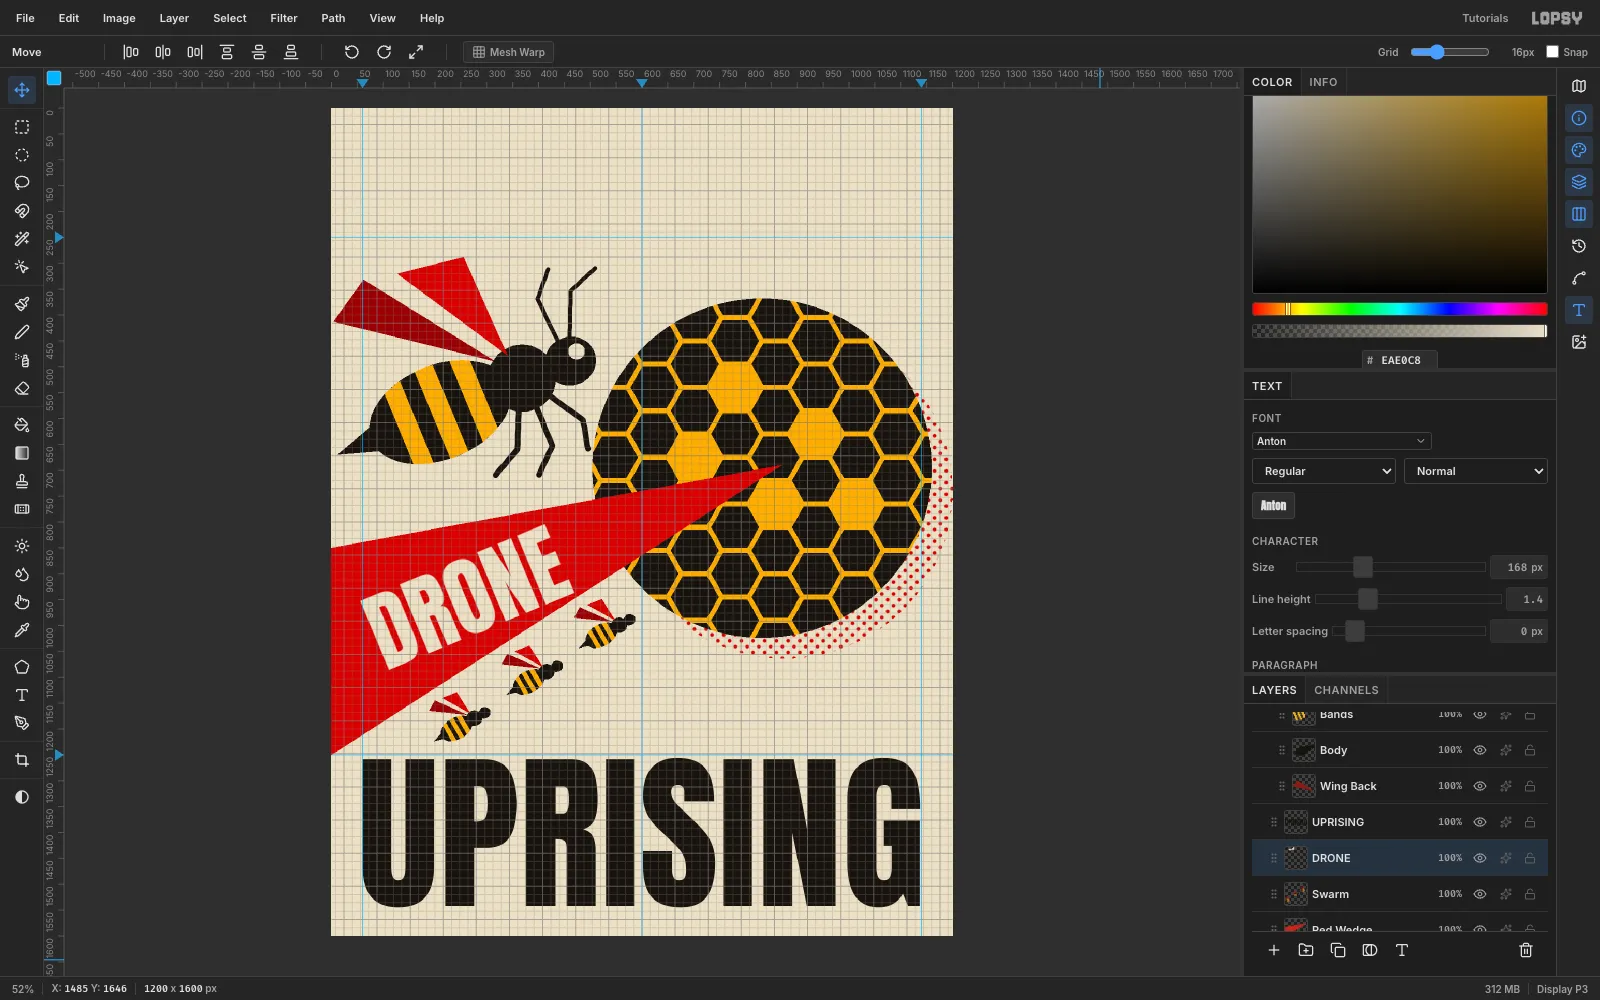Click the Letter spacing slider
The height and width of the screenshot is (1000, 1600).
pos(1408,631)
